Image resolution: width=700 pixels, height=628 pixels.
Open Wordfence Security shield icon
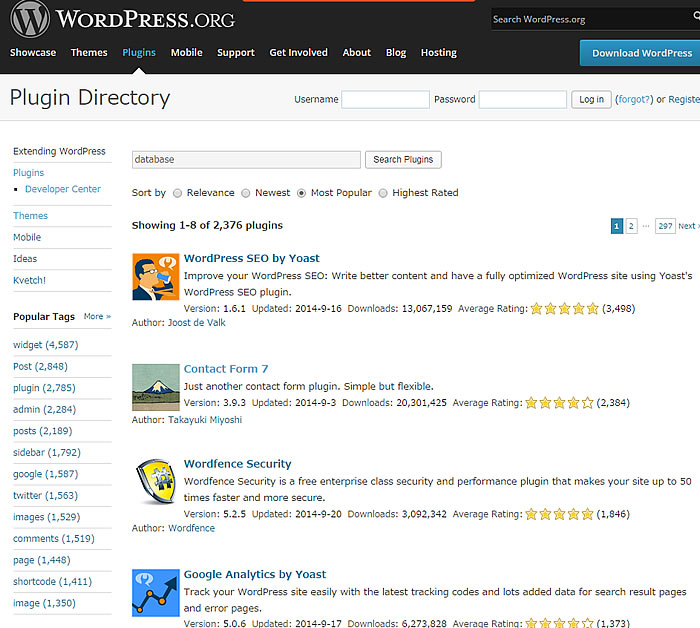pyautogui.click(x=155, y=482)
